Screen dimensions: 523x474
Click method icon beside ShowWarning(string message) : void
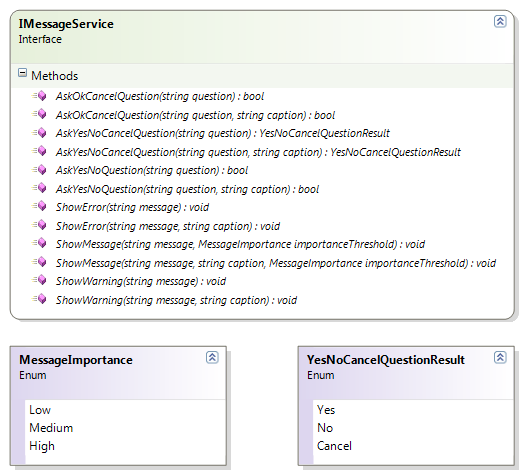tap(39, 281)
